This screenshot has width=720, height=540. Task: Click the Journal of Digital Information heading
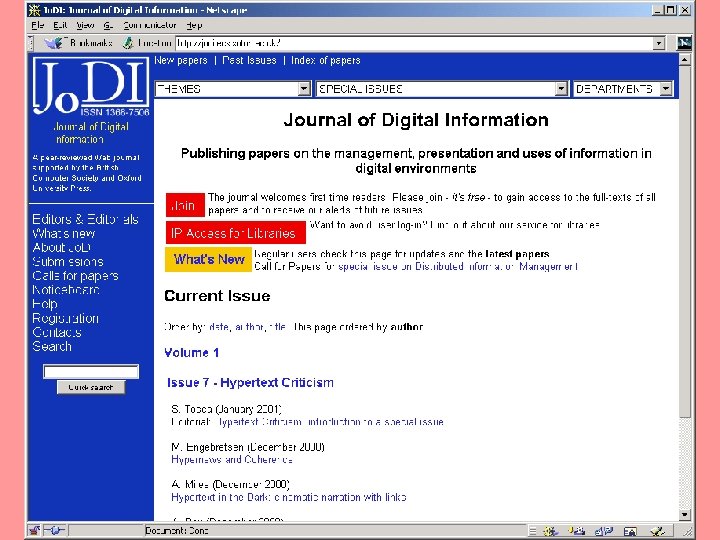pyautogui.click(x=416, y=120)
